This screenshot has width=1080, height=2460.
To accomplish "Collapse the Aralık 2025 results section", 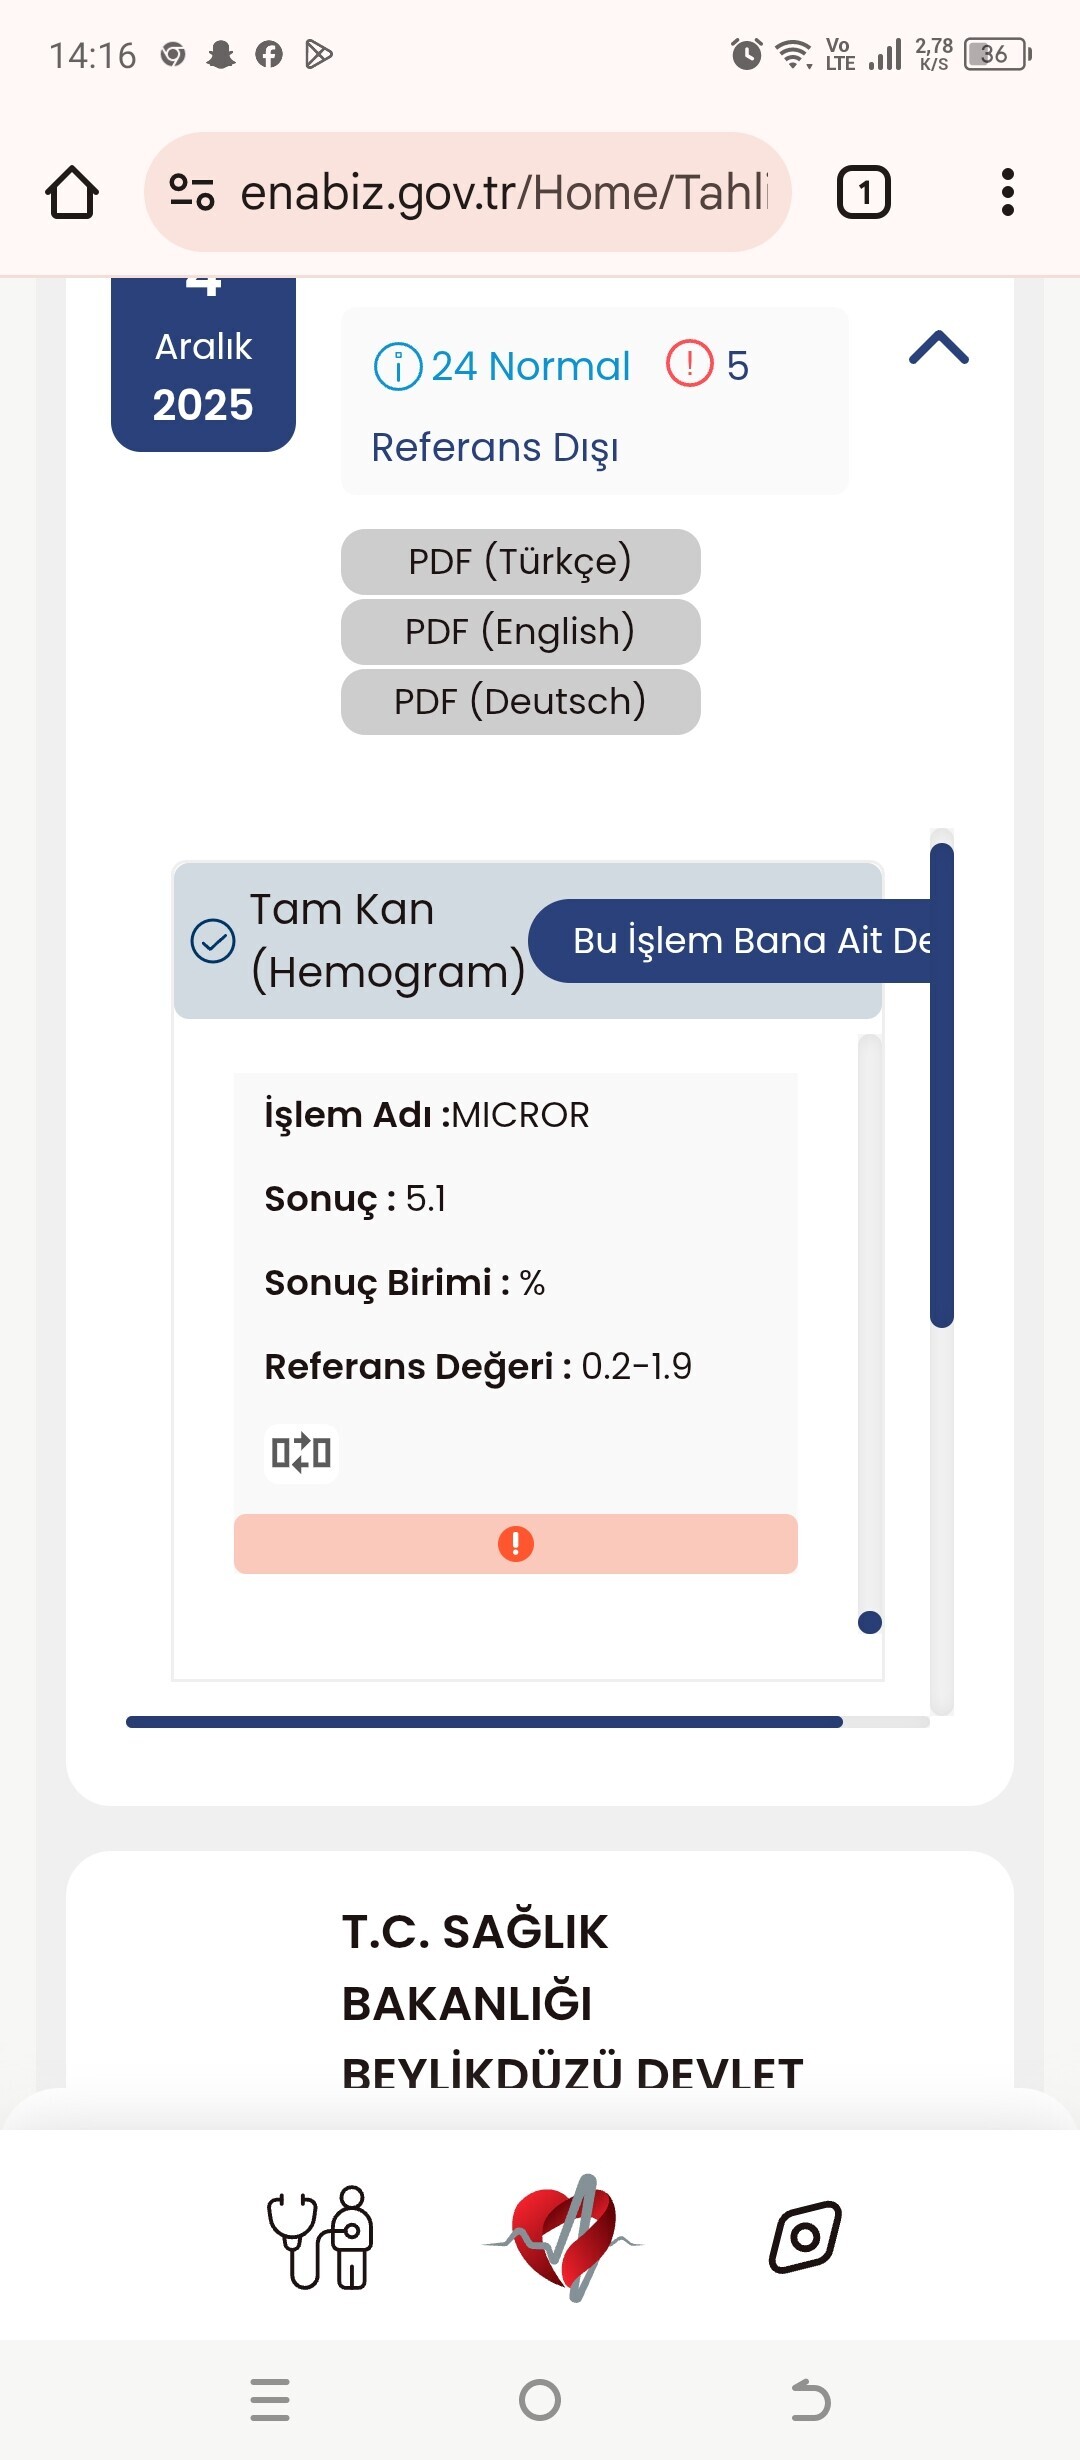I will [938, 348].
